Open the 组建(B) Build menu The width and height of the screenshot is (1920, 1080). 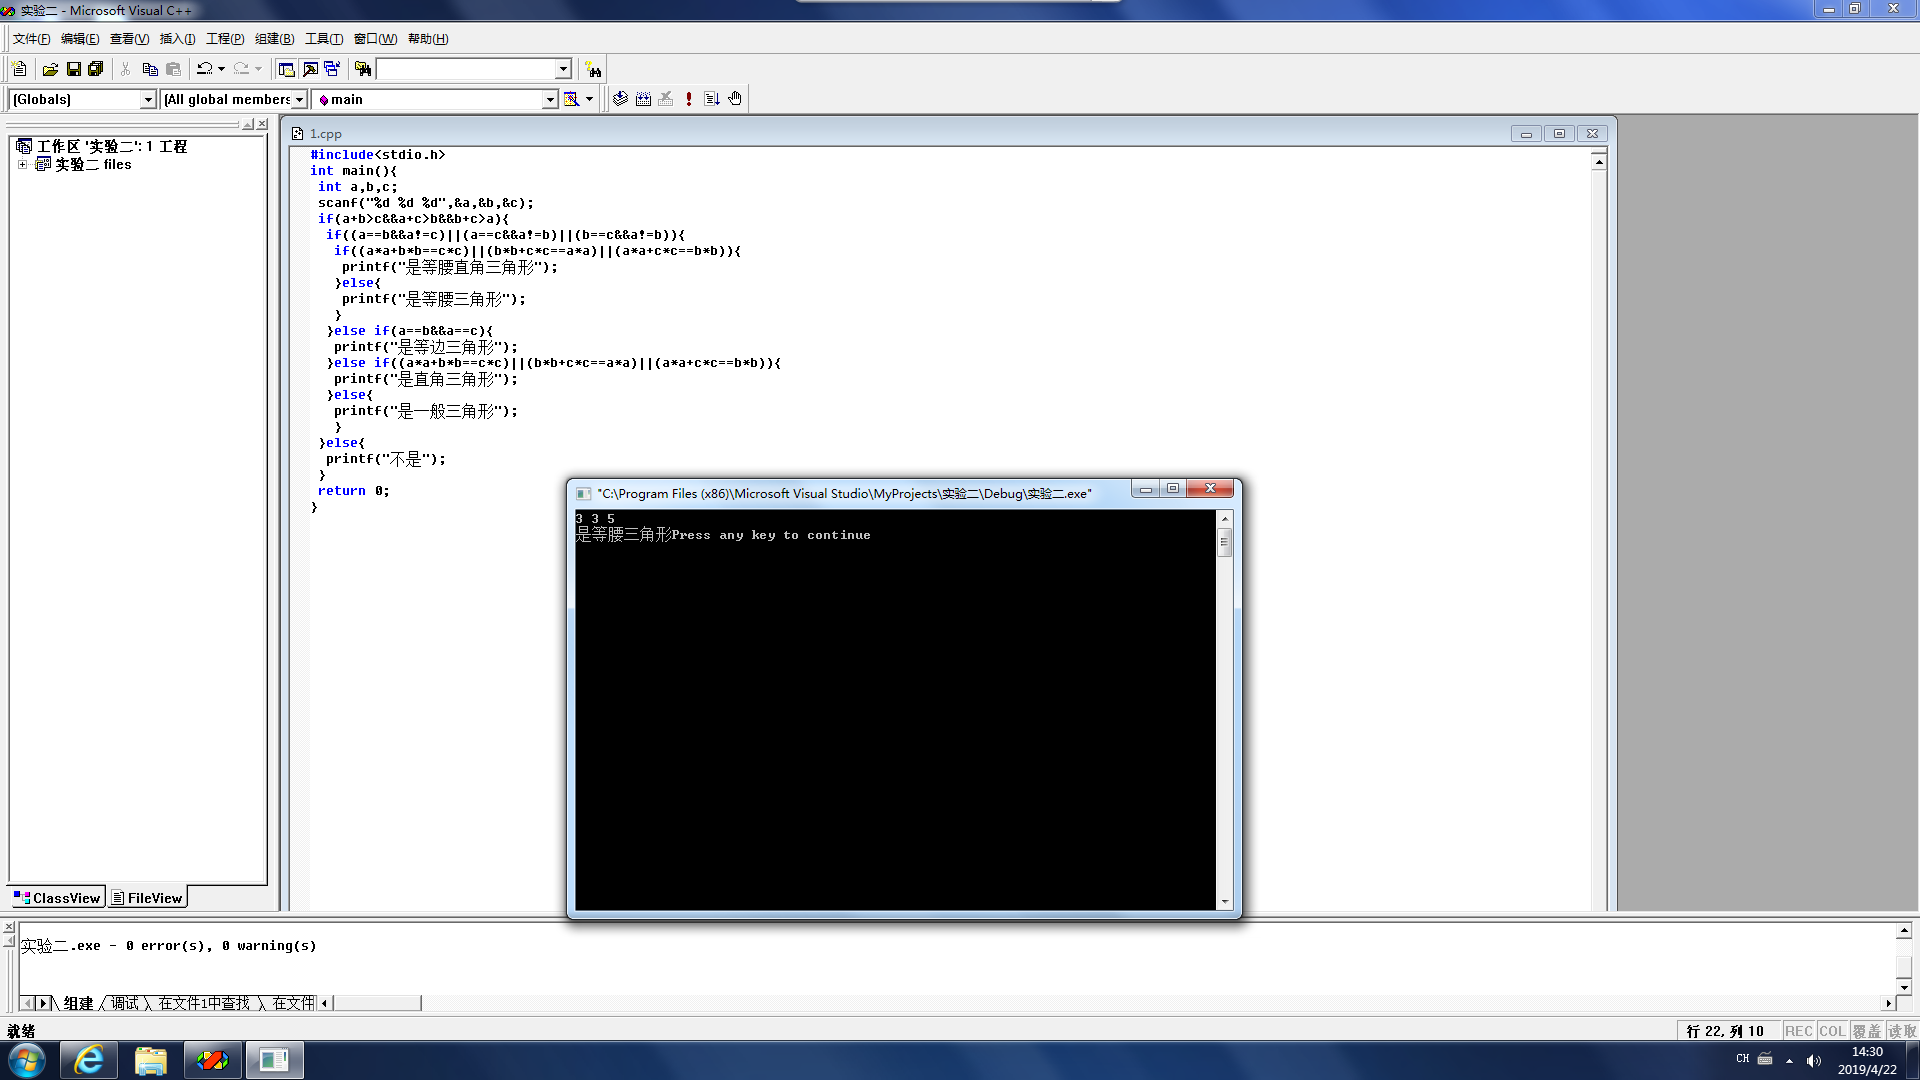(274, 39)
